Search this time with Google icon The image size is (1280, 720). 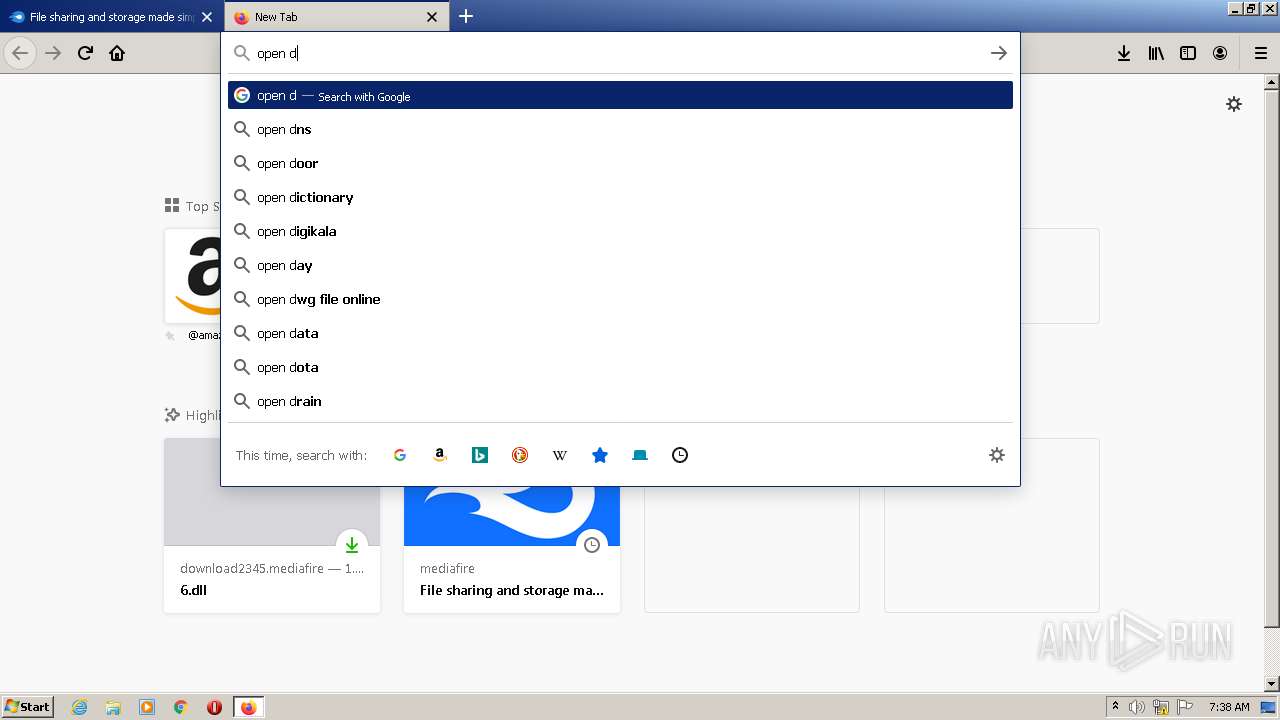pos(400,455)
